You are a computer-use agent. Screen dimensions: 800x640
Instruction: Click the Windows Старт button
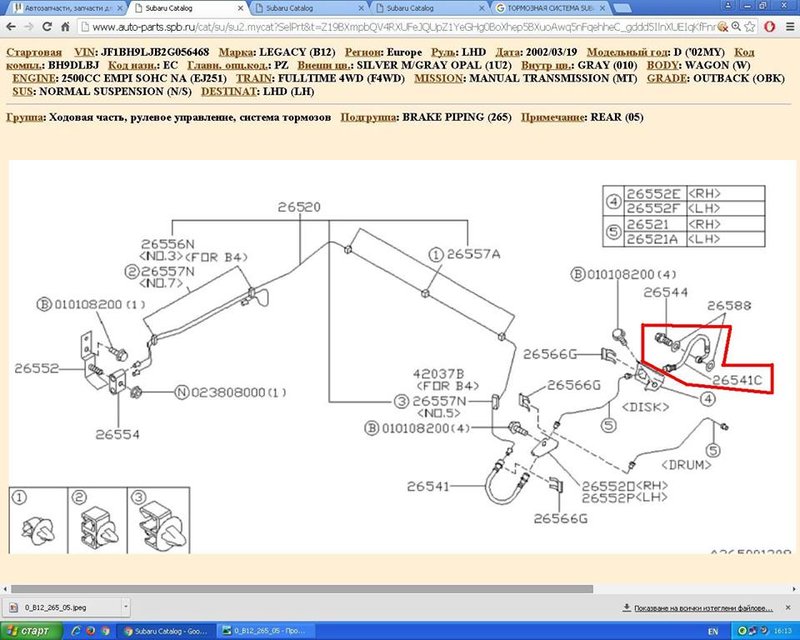[x=31, y=631]
